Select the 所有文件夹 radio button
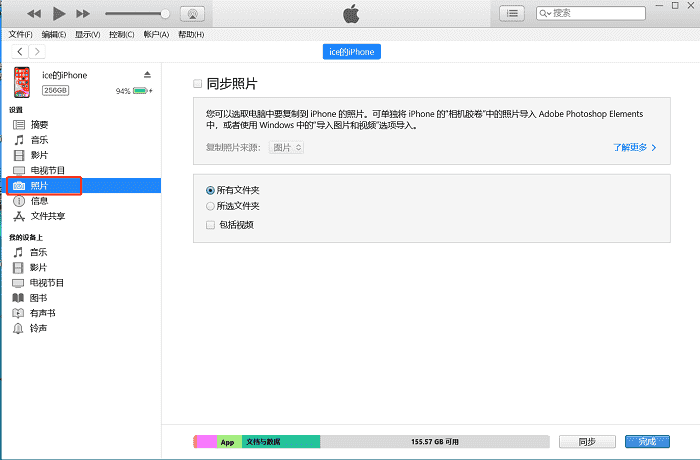The width and height of the screenshot is (700, 460). tap(210, 190)
